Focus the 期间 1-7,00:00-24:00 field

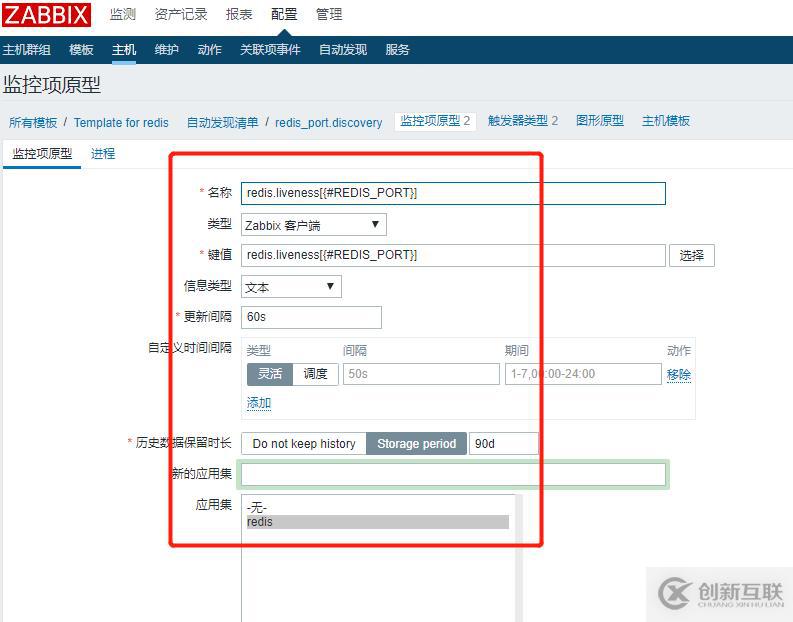(x=583, y=374)
